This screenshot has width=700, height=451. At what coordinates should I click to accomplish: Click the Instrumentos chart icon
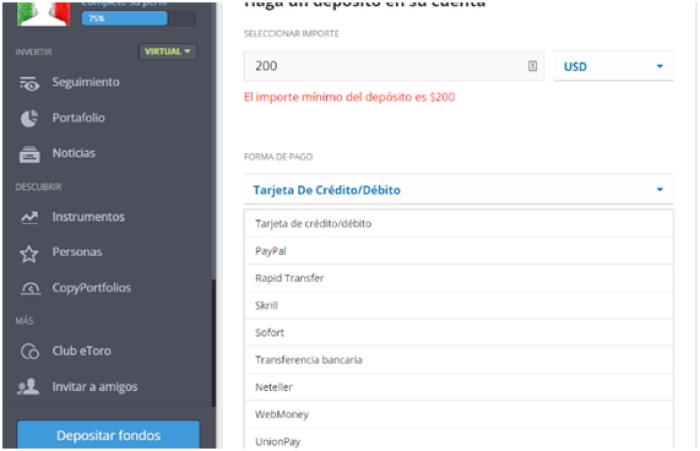coord(29,217)
